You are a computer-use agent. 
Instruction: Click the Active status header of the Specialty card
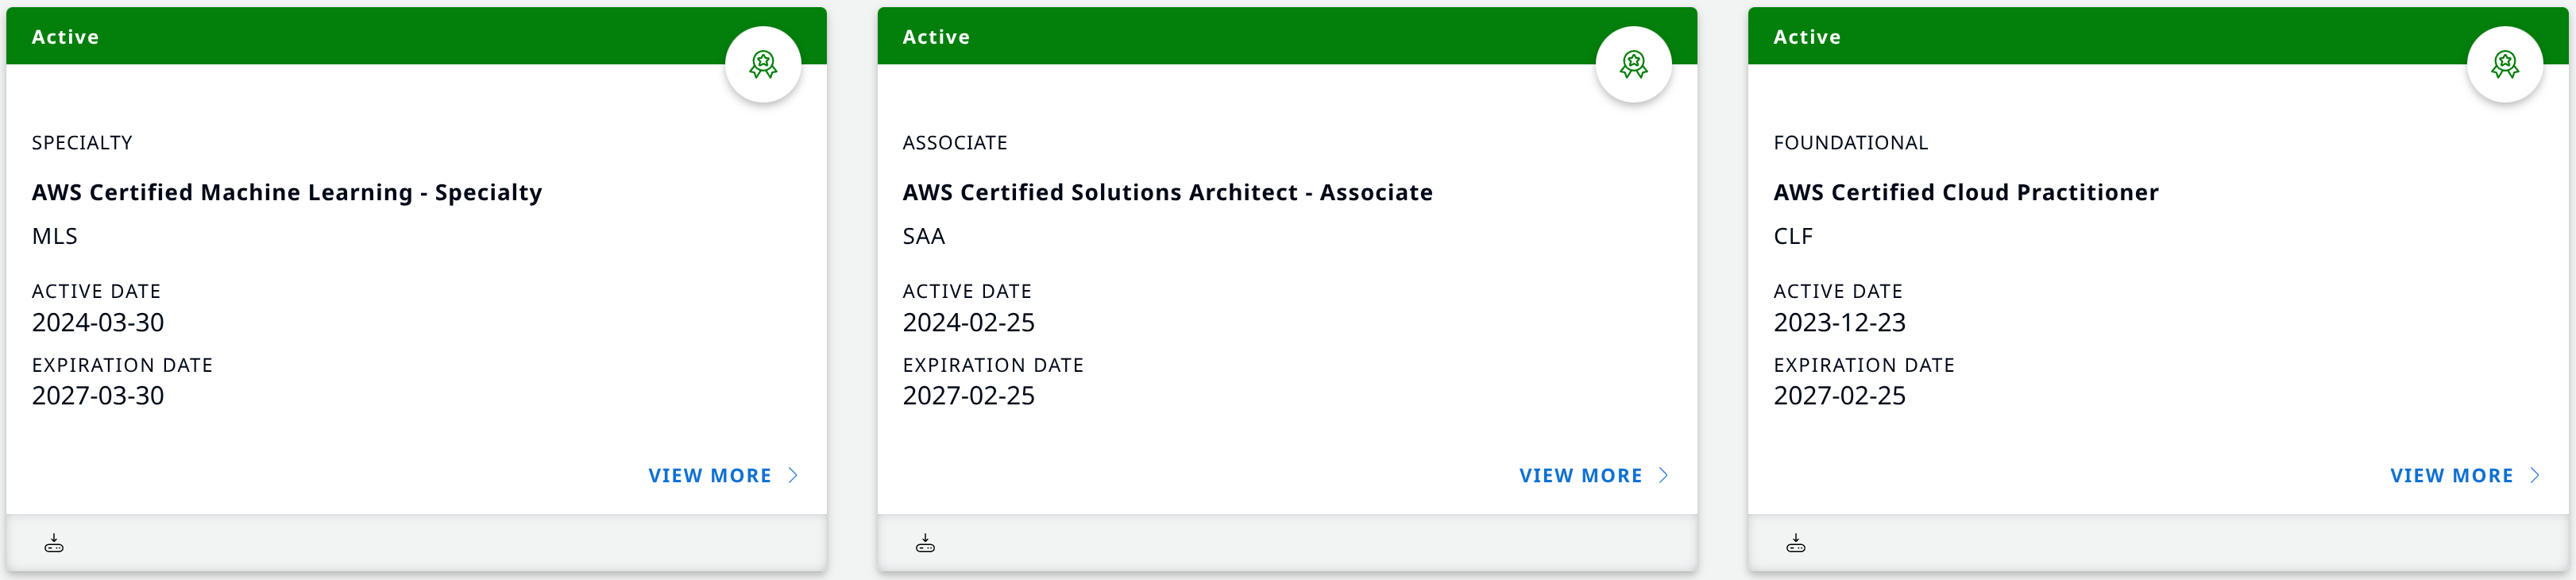click(65, 37)
